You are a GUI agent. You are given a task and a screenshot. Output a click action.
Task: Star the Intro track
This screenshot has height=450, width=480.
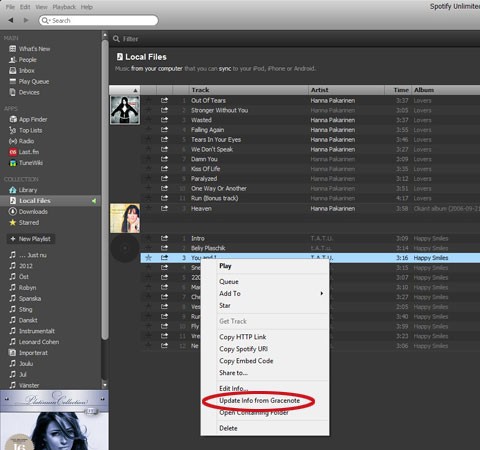[149, 238]
